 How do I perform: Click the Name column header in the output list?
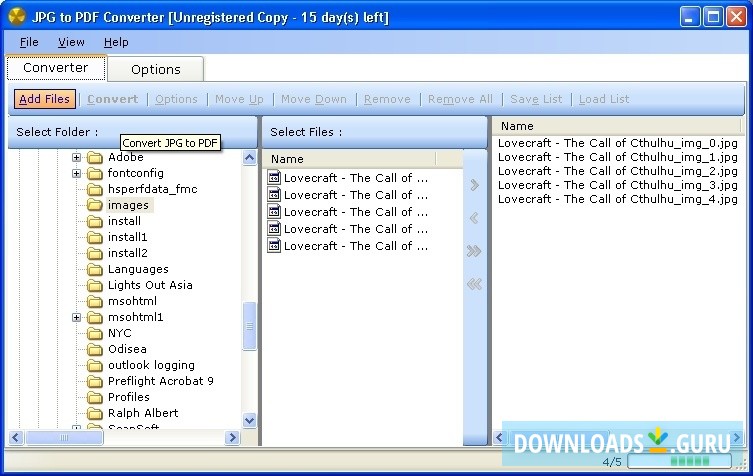617,126
